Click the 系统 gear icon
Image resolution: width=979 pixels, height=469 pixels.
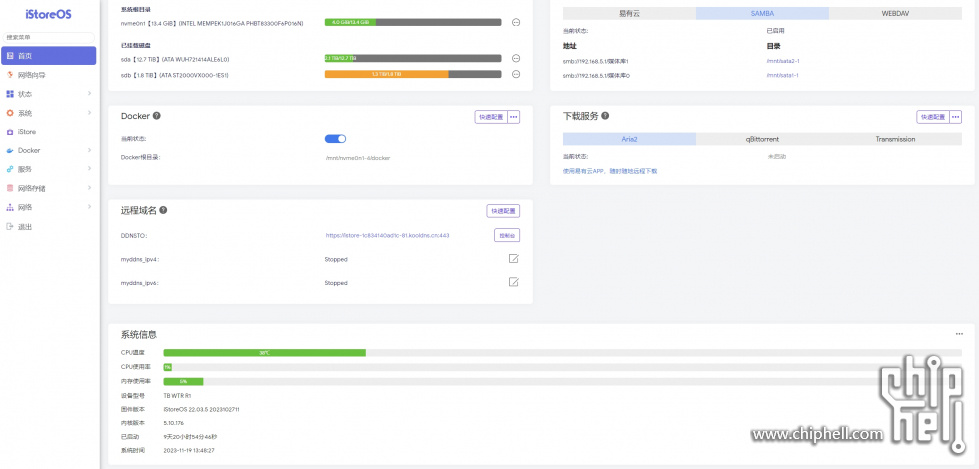point(9,113)
